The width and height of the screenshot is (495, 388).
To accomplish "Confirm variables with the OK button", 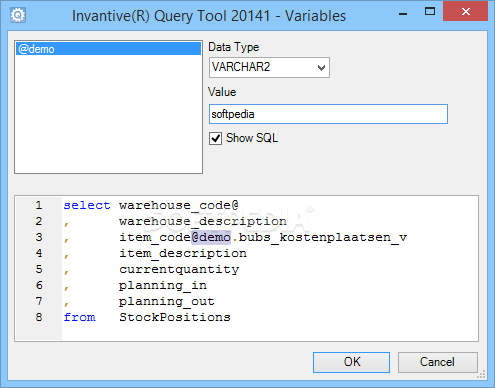I will (x=351, y=362).
